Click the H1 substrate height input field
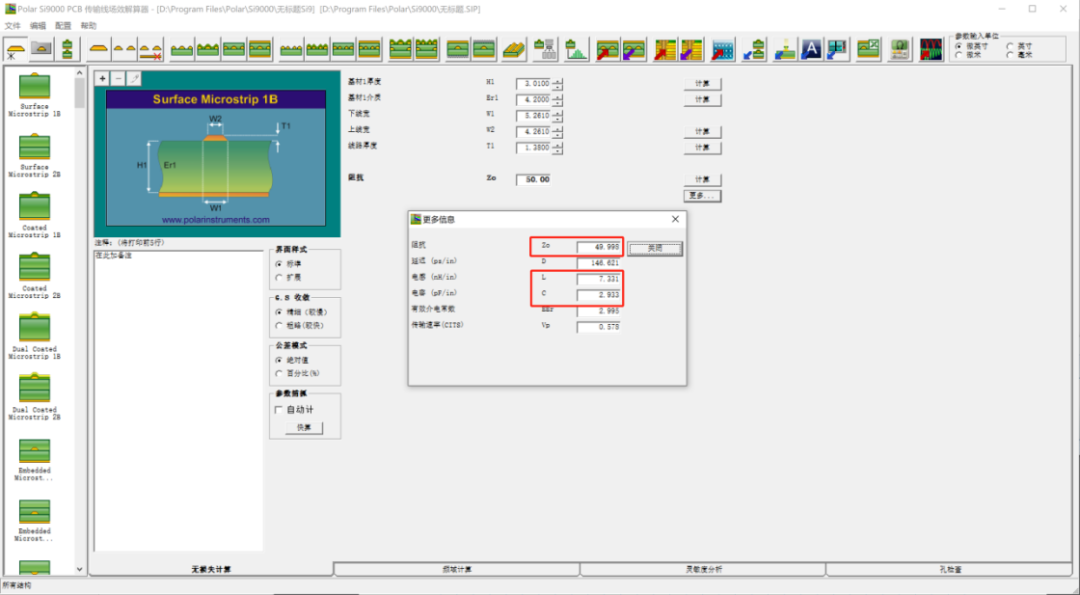Image resolution: width=1080 pixels, height=595 pixels. click(x=534, y=84)
